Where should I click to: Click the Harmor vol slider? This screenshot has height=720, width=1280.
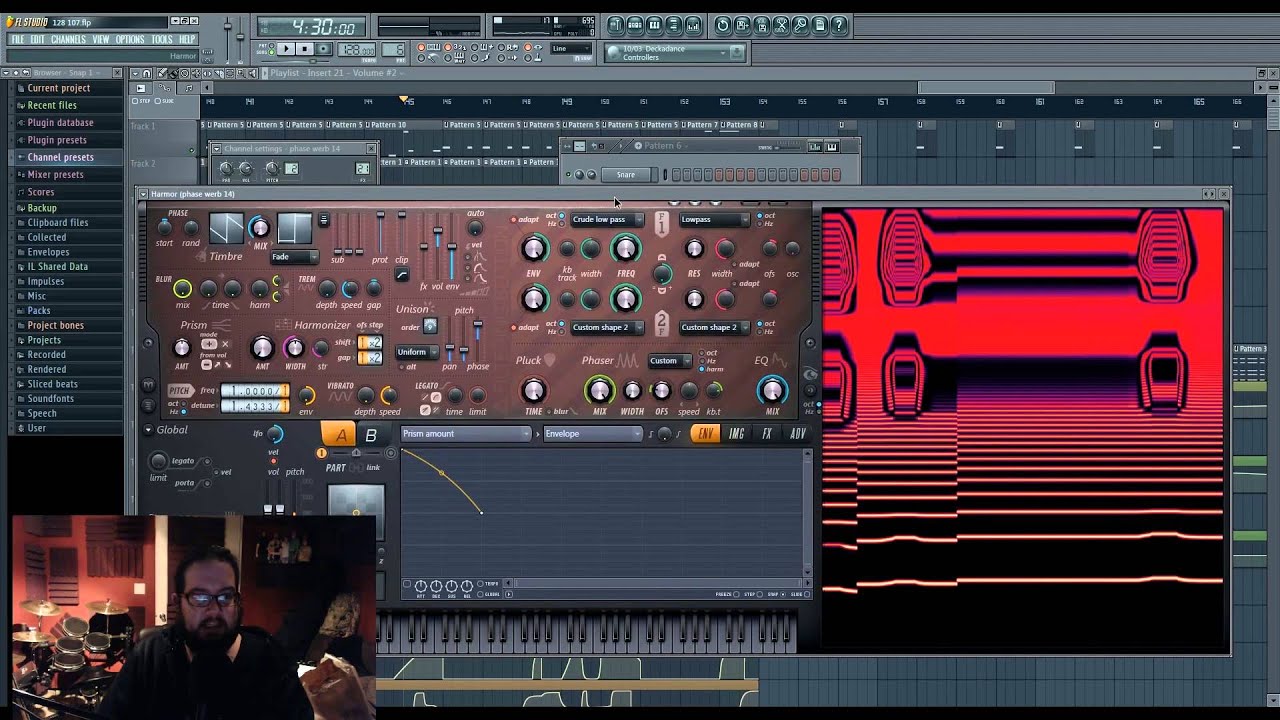click(437, 248)
